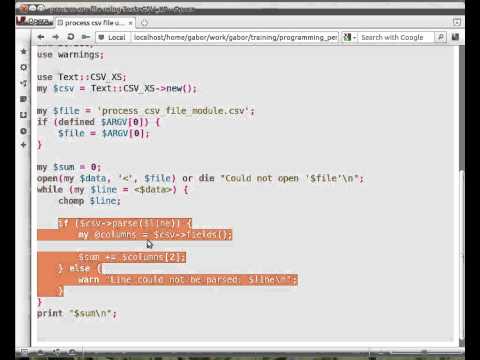Click the wand/password key icon
This screenshot has height=360, width=480.
point(85,37)
